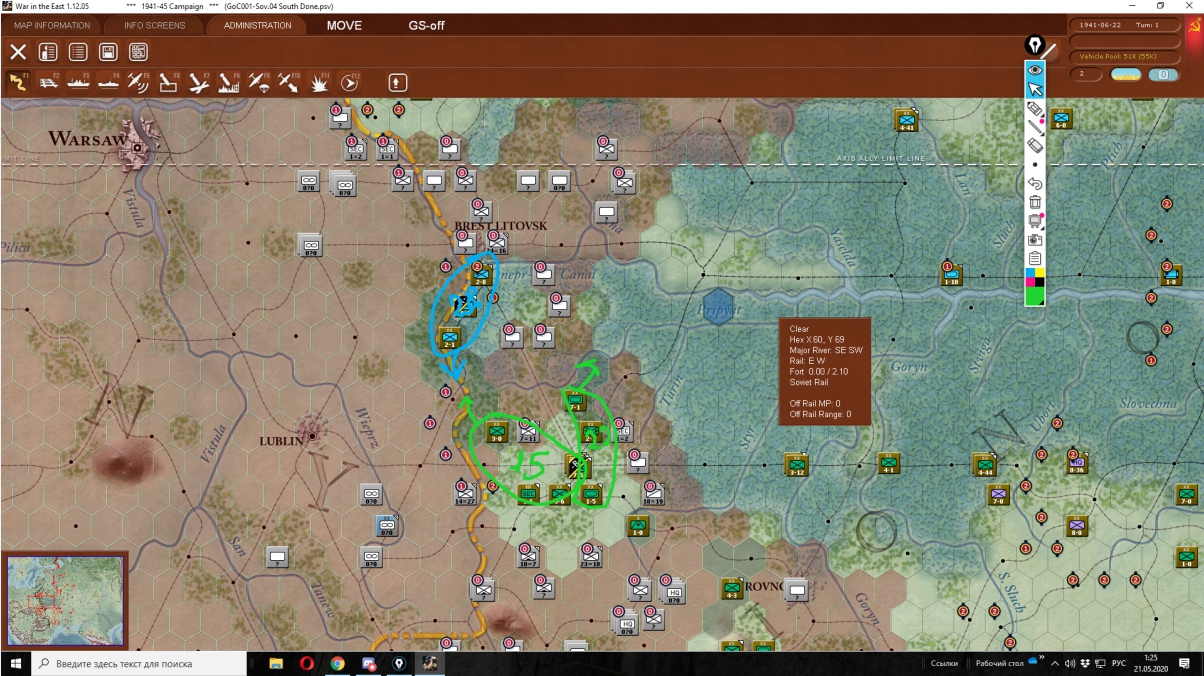Click the GS-off button

426,25
